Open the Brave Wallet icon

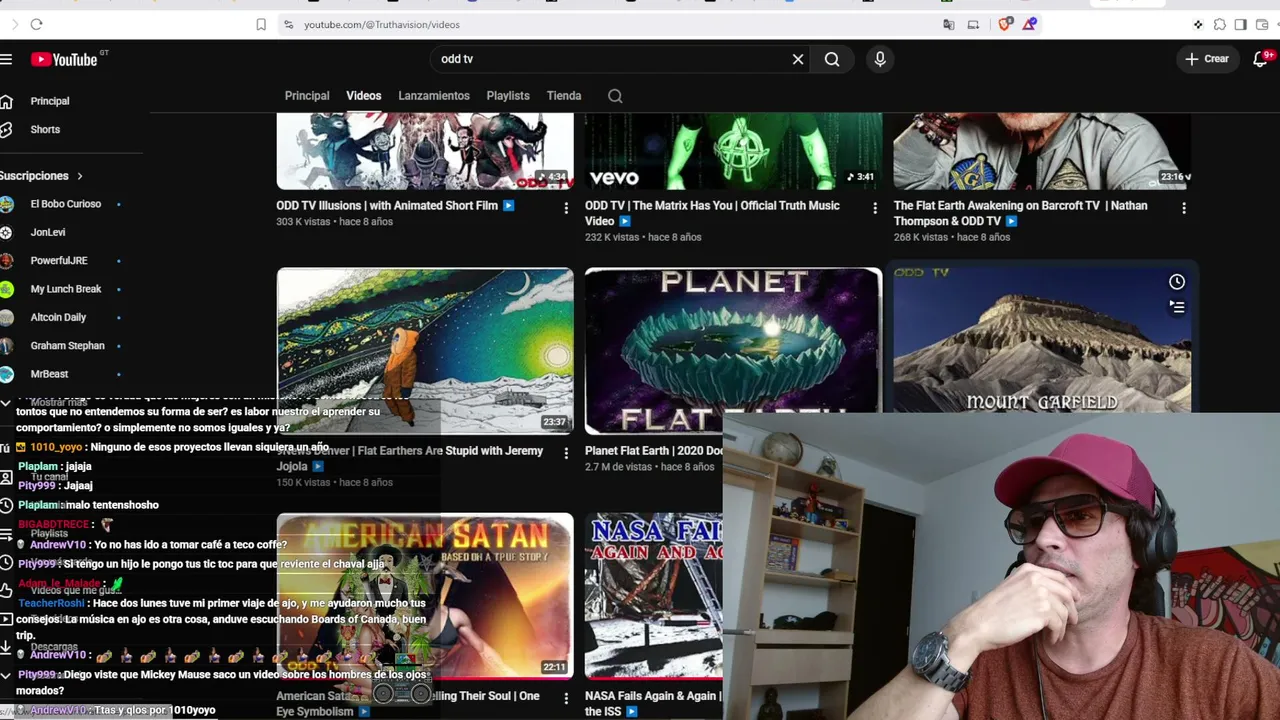point(1262,24)
